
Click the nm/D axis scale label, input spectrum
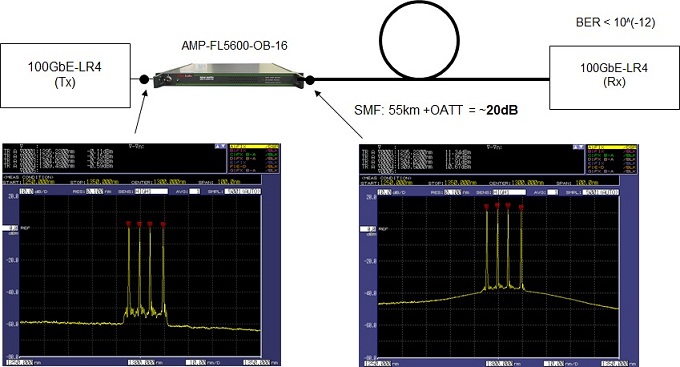point(202,362)
